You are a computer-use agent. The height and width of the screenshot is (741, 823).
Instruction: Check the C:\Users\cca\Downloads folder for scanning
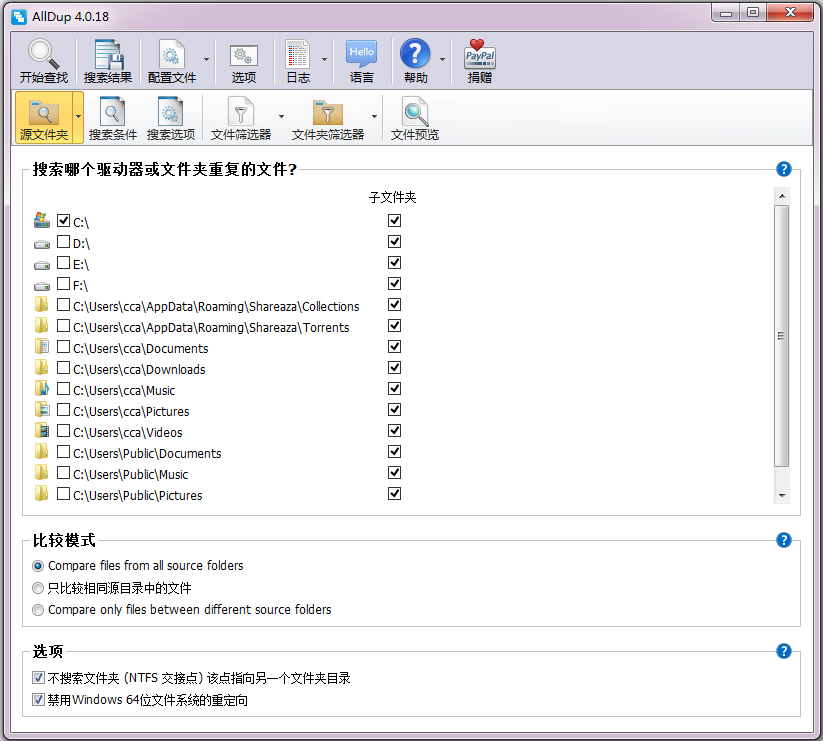(x=64, y=368)
